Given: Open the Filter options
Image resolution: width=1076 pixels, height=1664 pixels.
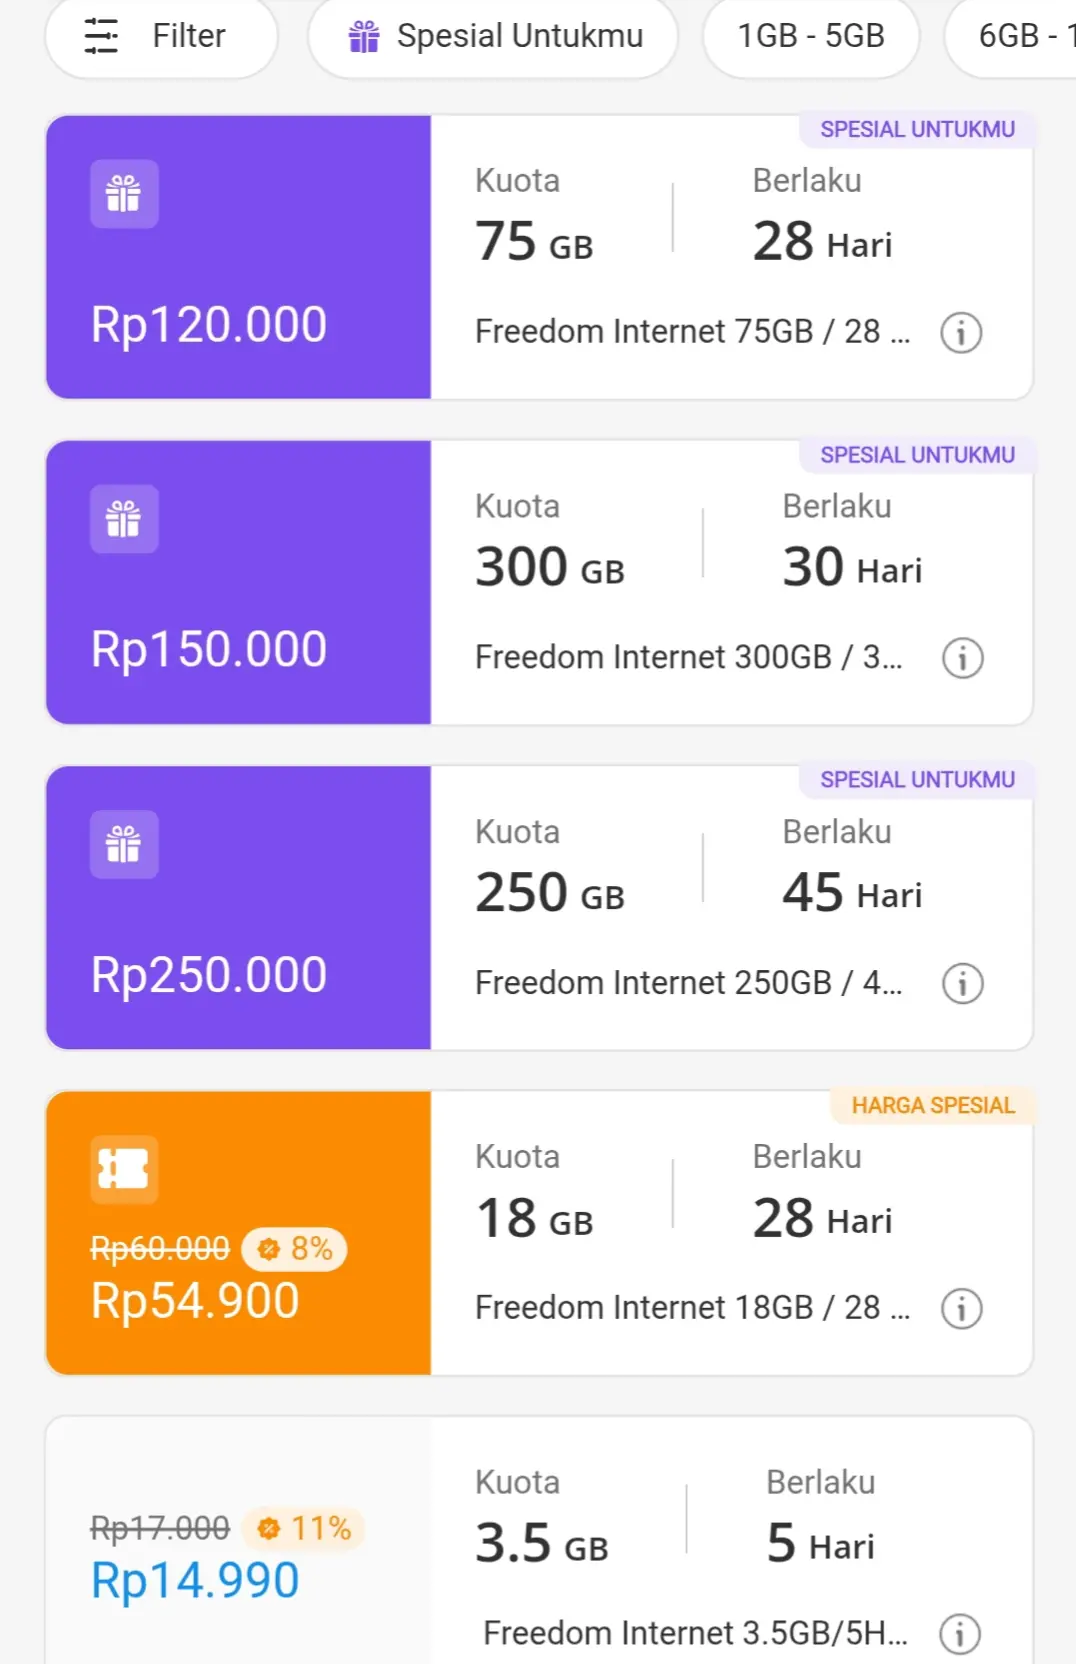Looking at the screenshot, I should pyautogui.click(x=160, y=37).
